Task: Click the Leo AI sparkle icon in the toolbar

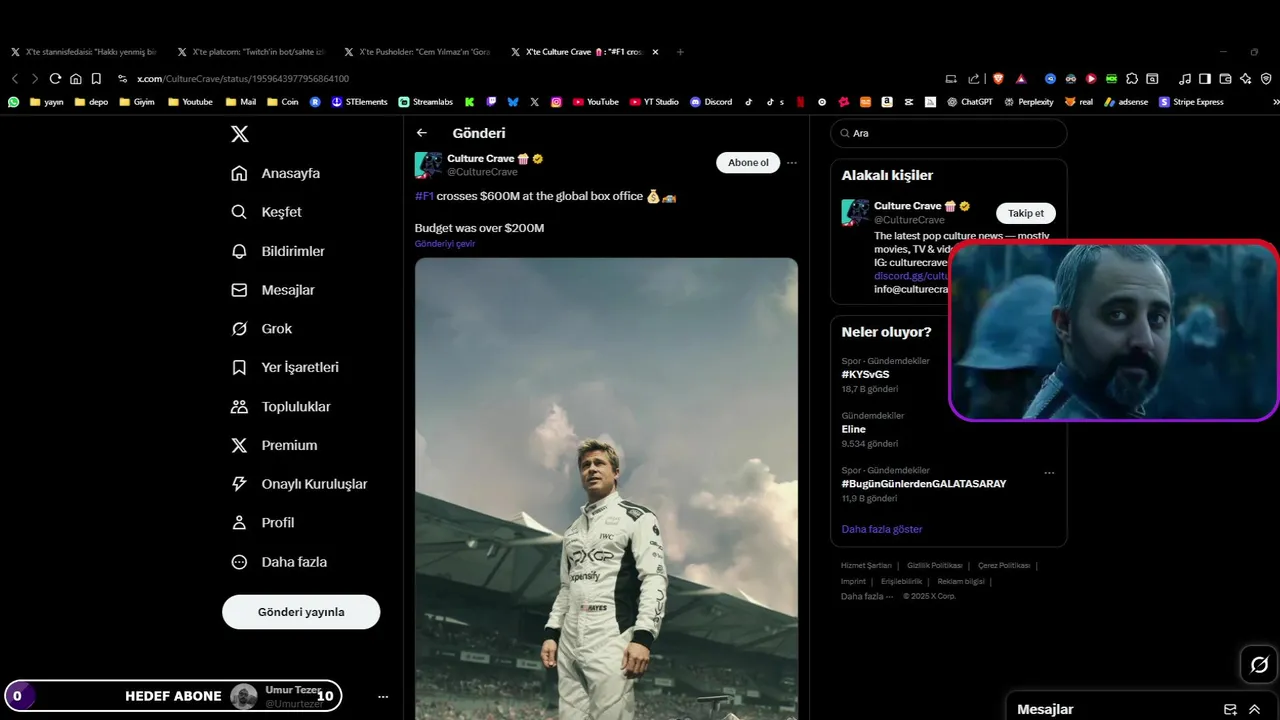Action: click(1245, 78)
